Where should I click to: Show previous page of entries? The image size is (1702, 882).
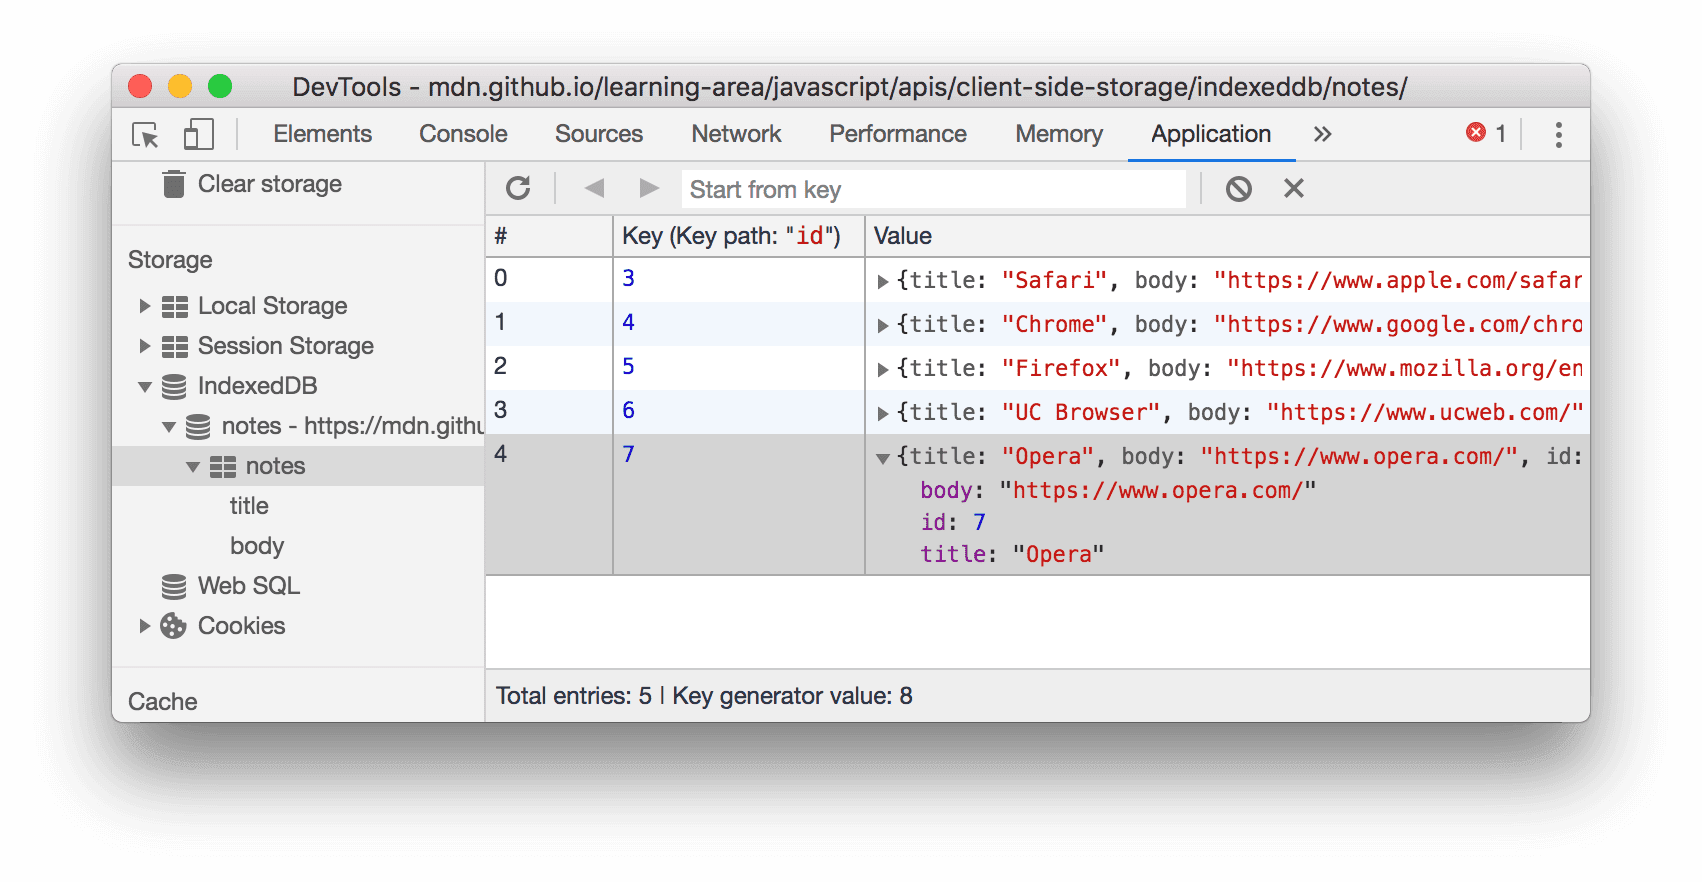[594, 188]
